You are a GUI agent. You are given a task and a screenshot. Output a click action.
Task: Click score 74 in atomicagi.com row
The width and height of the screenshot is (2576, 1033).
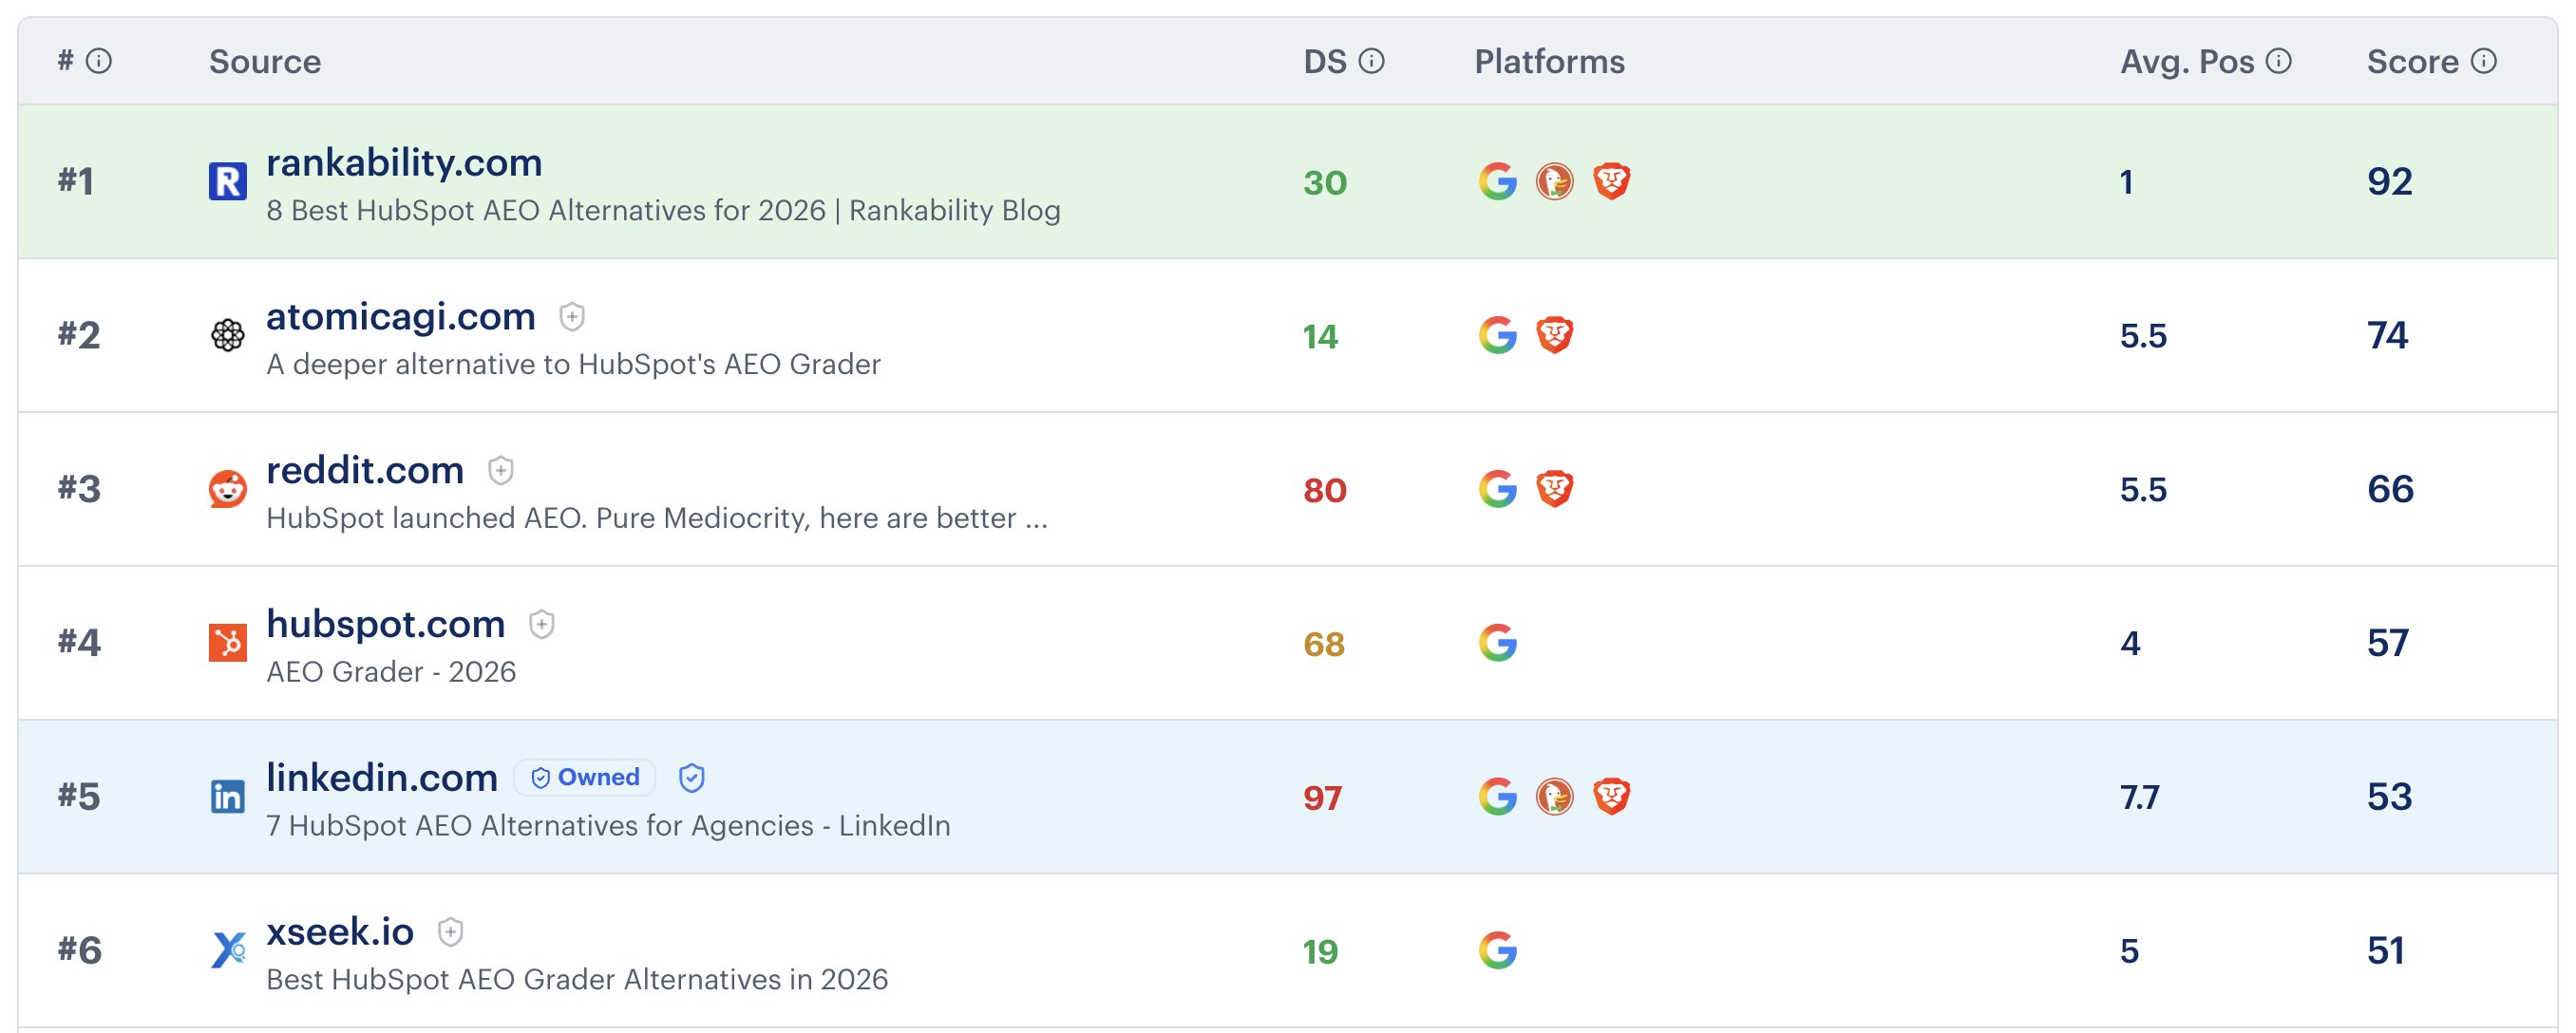pyautogui.click(x=2387, y=335)
